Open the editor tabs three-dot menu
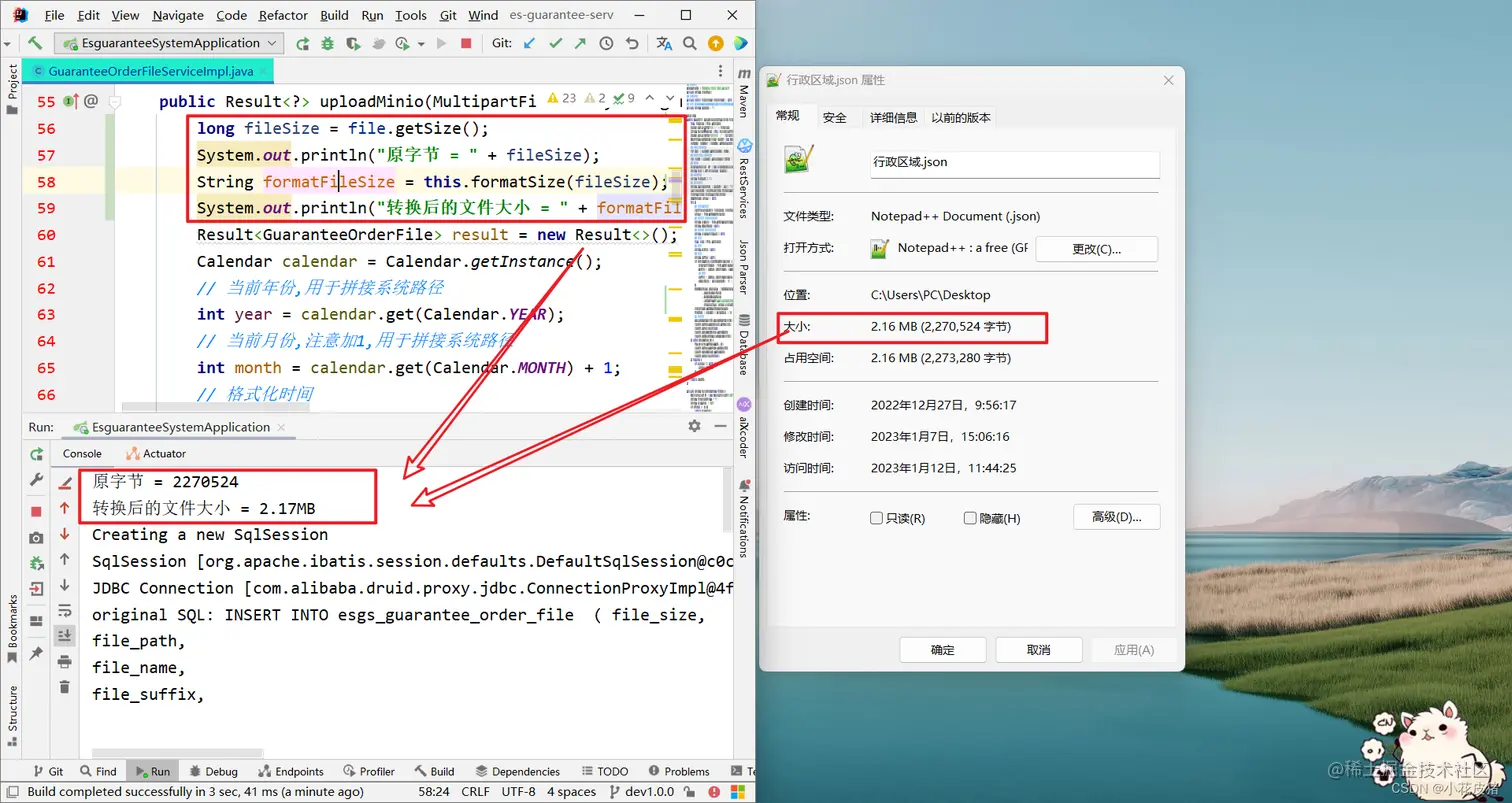The height and width of the screenshot is (803, 1512). pos(722,71)
